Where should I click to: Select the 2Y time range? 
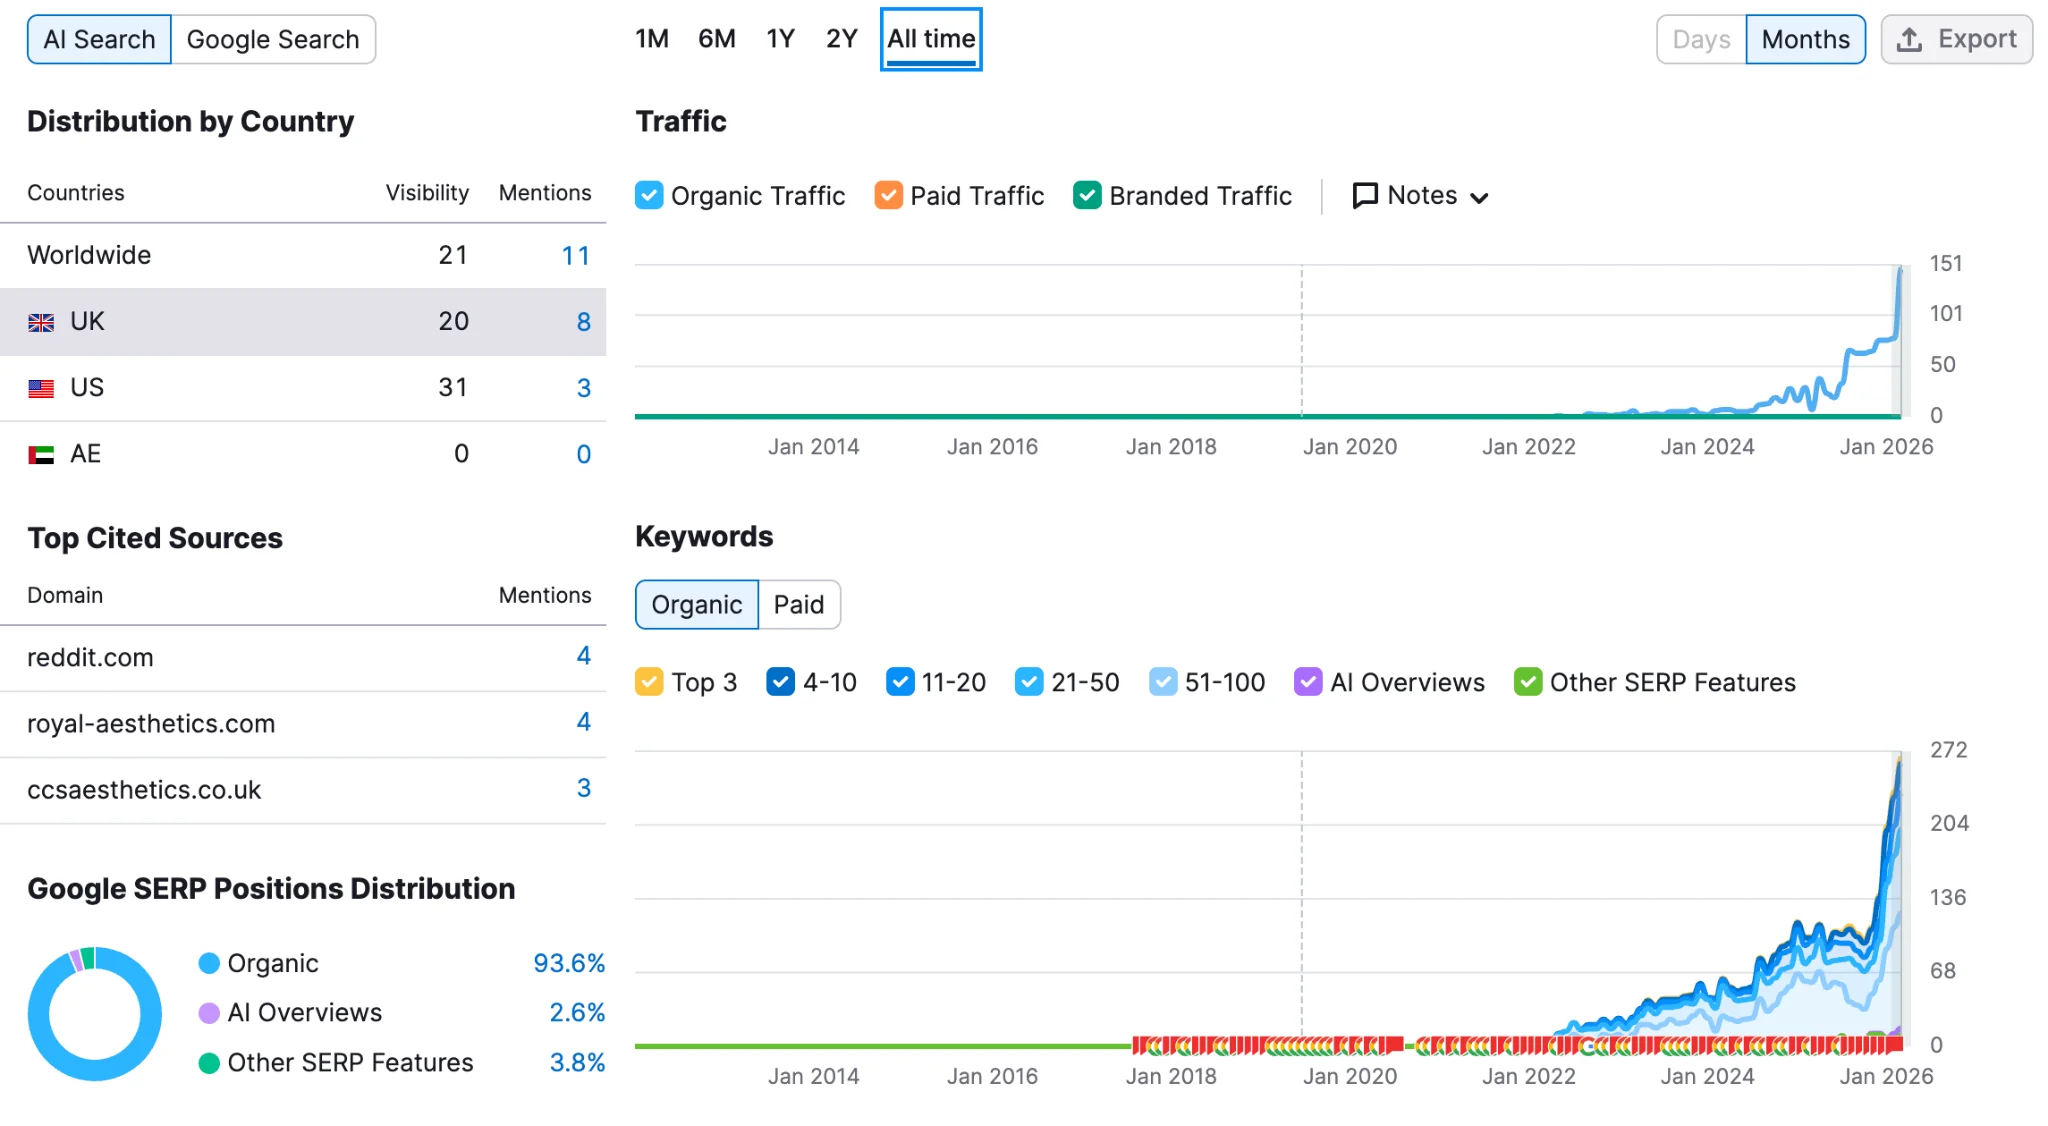pos(842,39)
